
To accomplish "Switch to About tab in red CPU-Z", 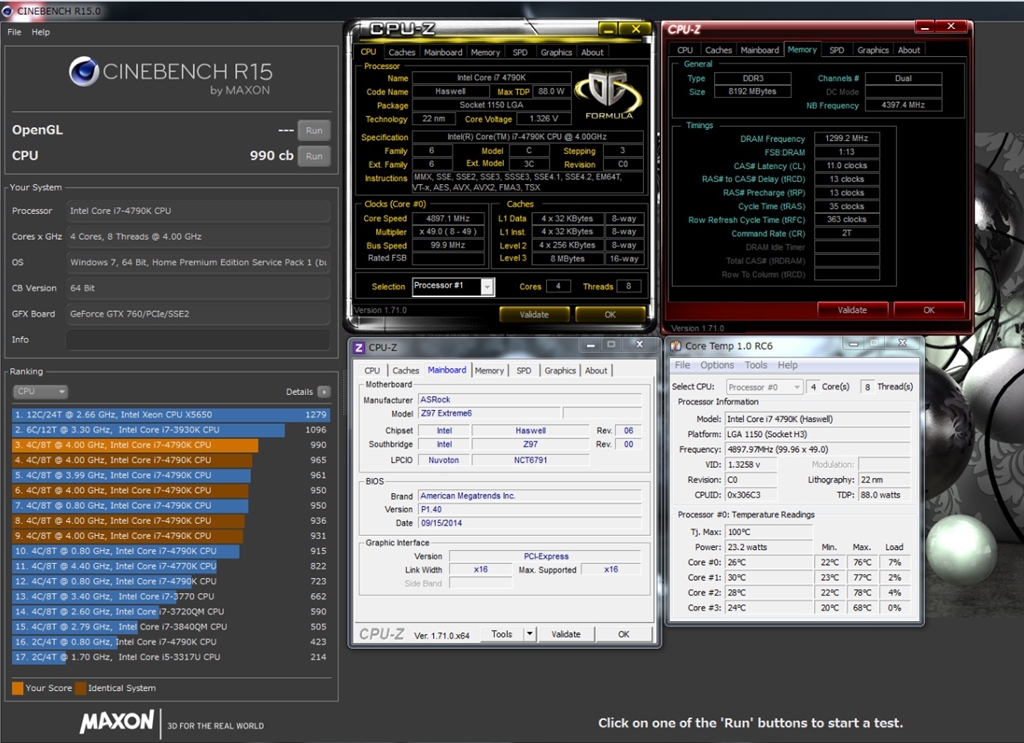I will tap(908, 50).
